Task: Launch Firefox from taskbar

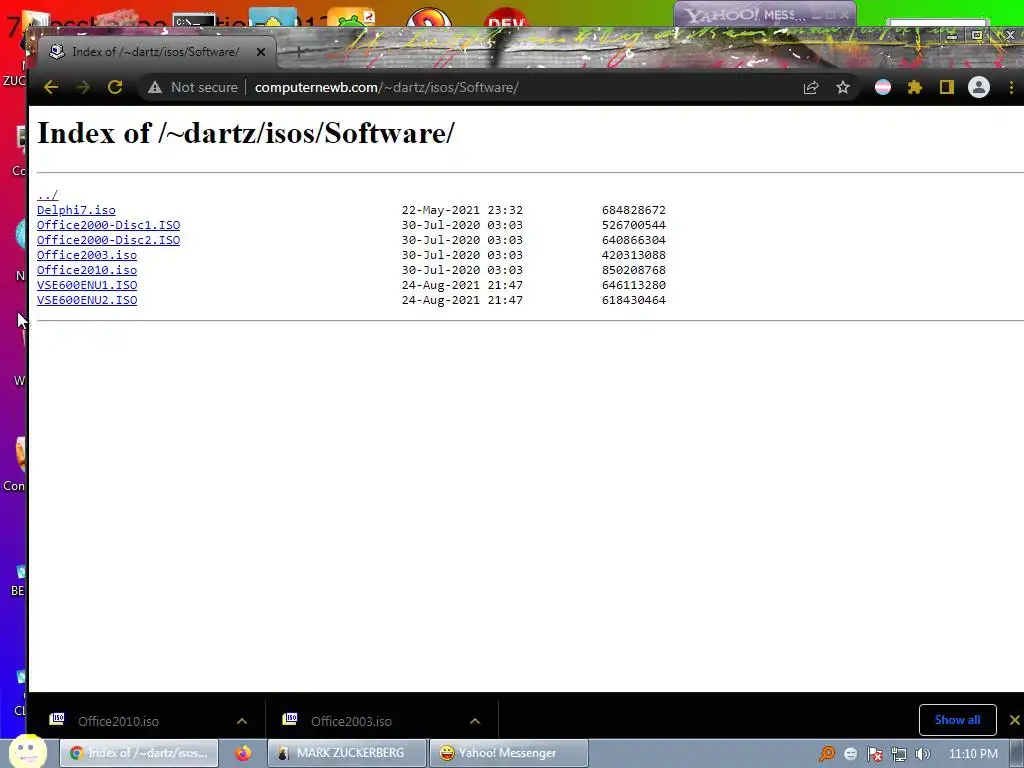Action: click(243, 753)
